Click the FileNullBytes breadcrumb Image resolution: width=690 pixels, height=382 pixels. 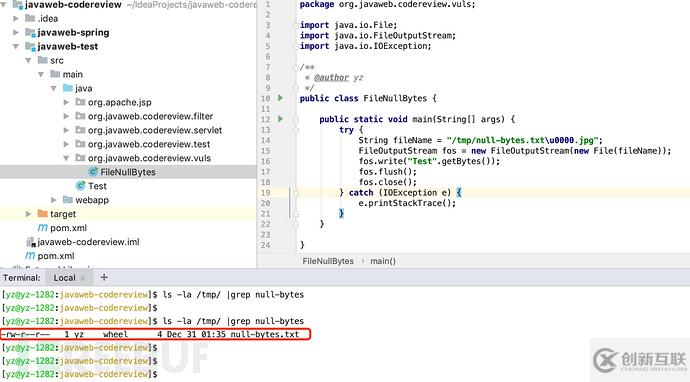pos(328,261)
